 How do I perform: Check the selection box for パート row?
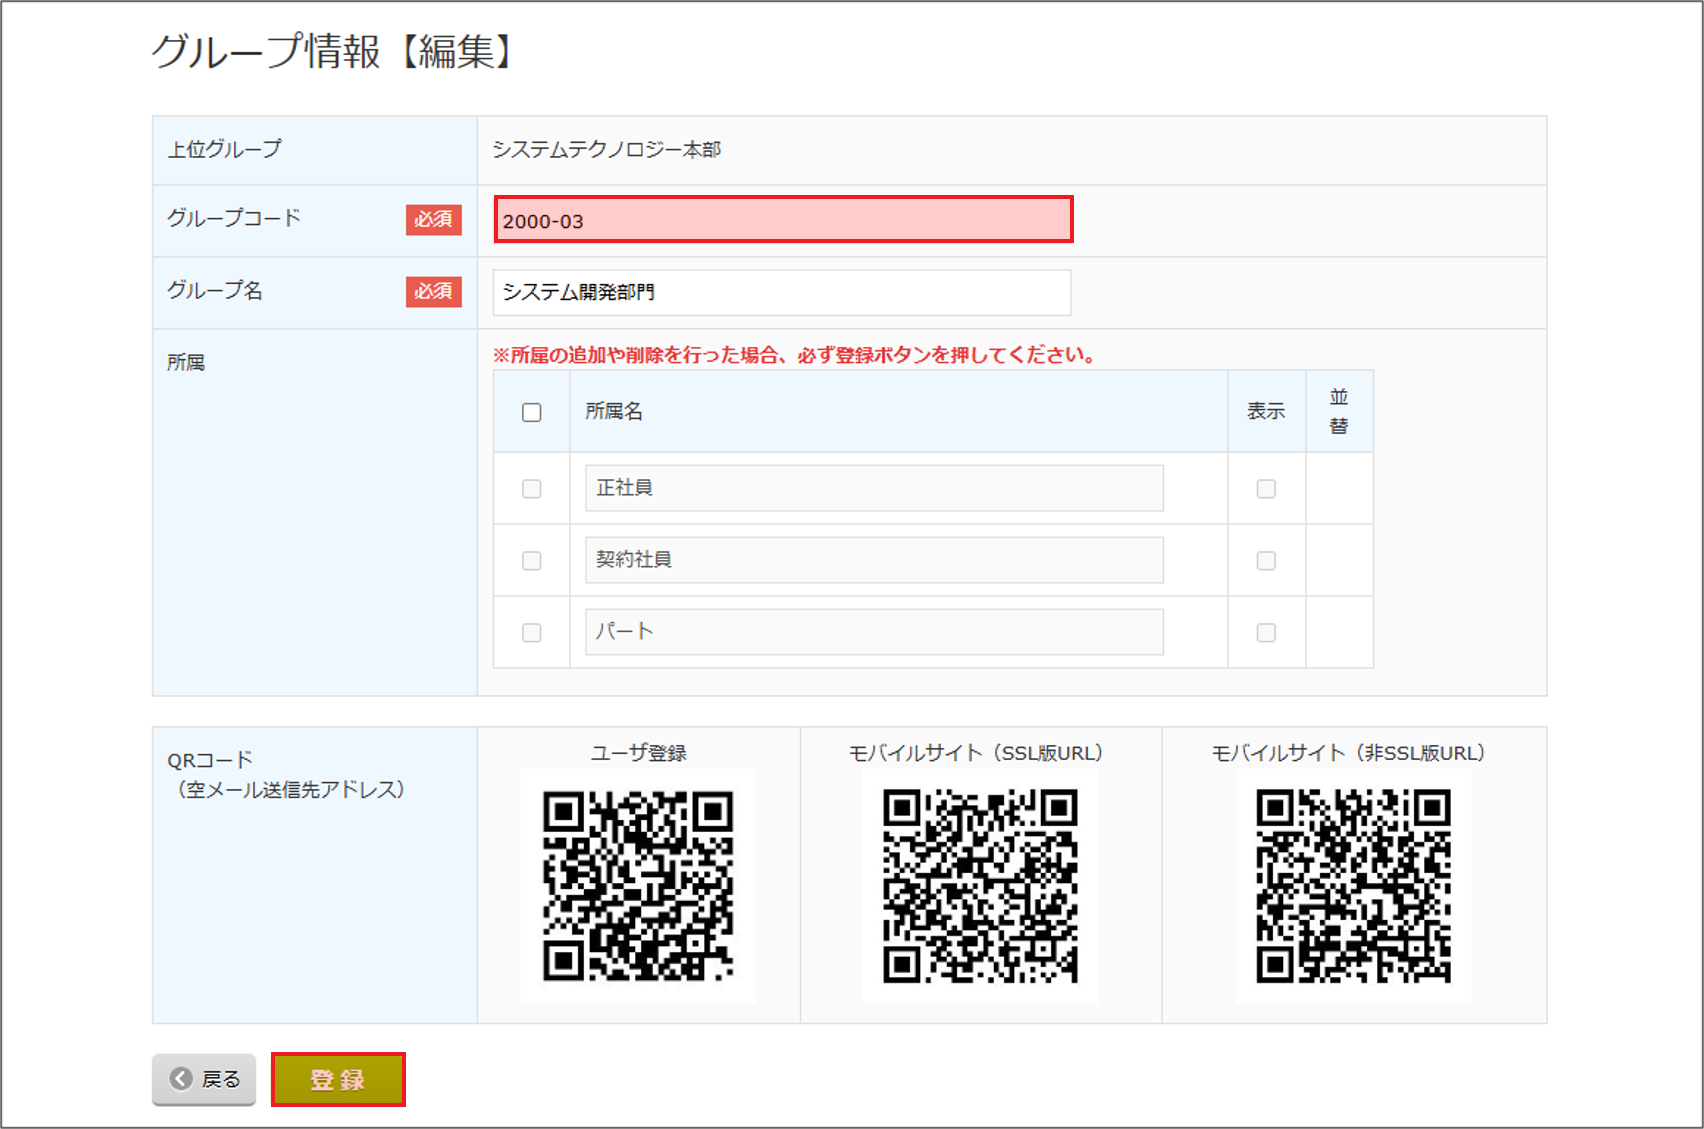(x=532, y=632)
